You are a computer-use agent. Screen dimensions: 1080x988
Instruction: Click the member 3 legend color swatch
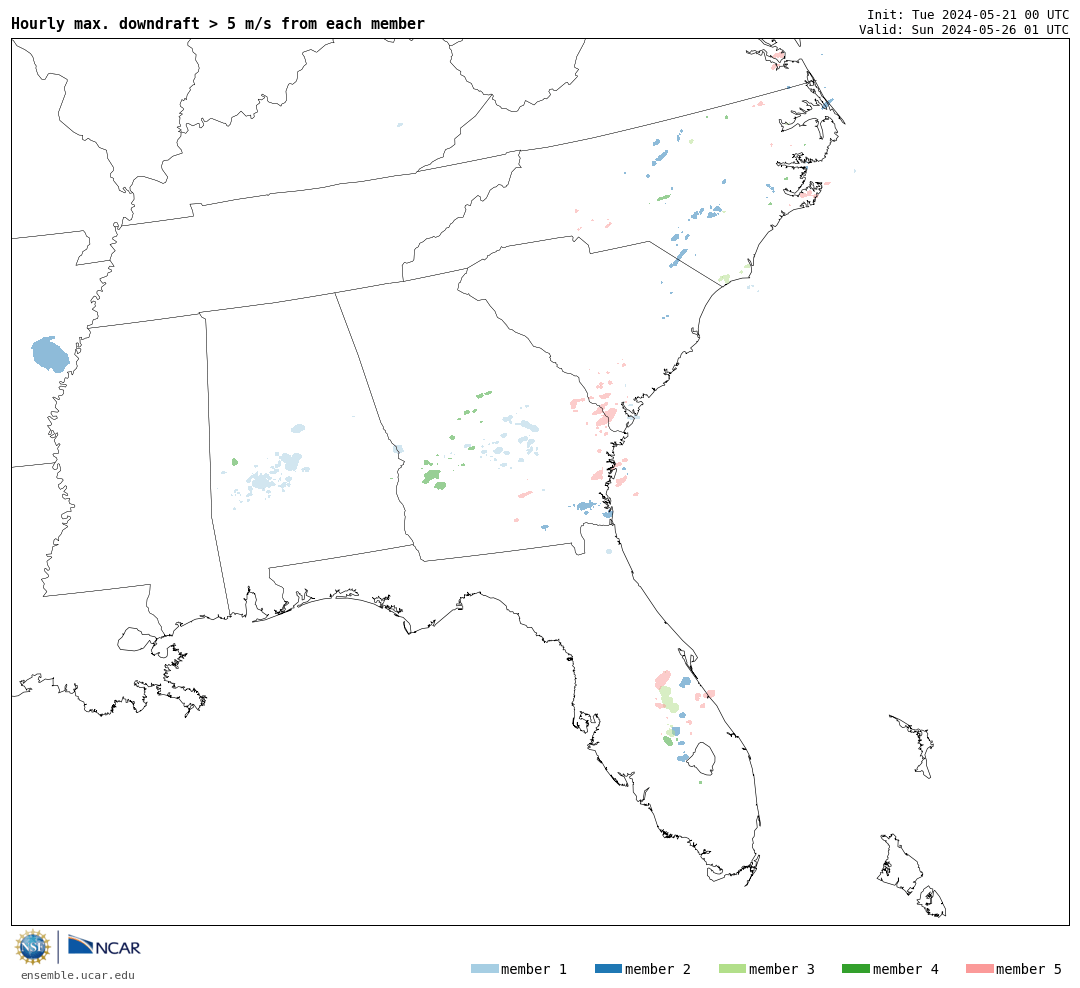732,968
